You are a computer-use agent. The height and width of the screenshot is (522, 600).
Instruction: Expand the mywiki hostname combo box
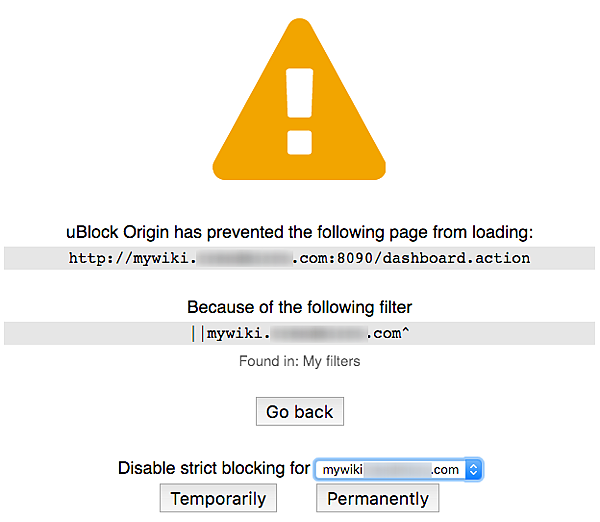398,469
